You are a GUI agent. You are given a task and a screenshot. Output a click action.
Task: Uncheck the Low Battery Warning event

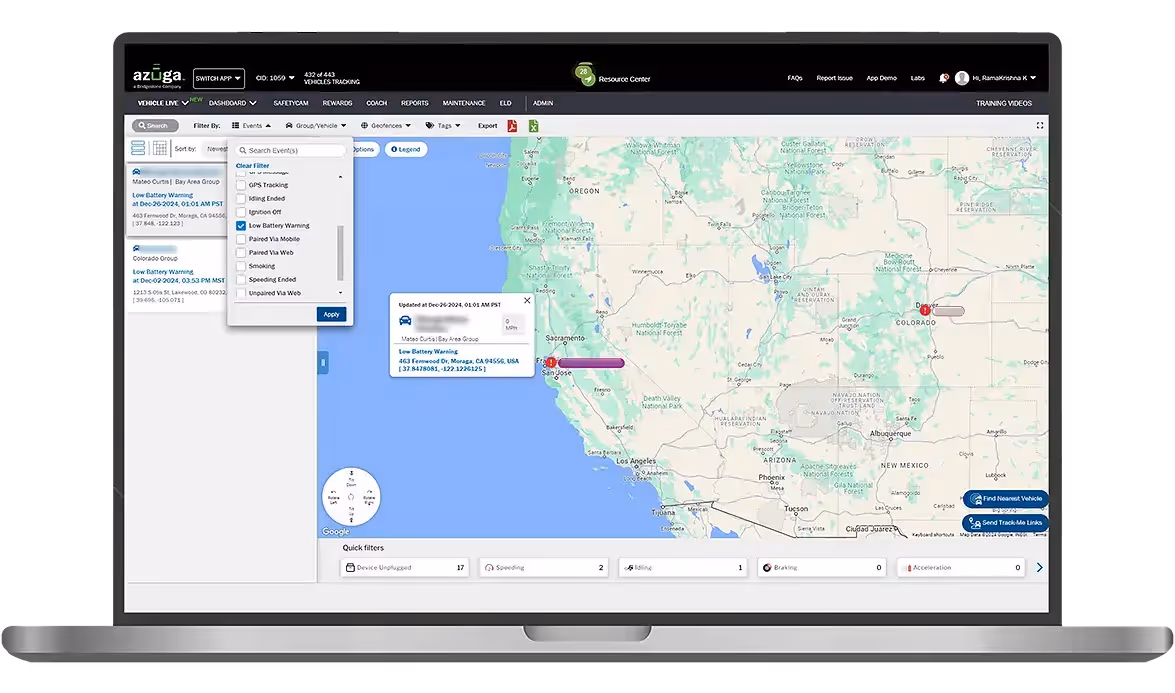click(241, 226)
